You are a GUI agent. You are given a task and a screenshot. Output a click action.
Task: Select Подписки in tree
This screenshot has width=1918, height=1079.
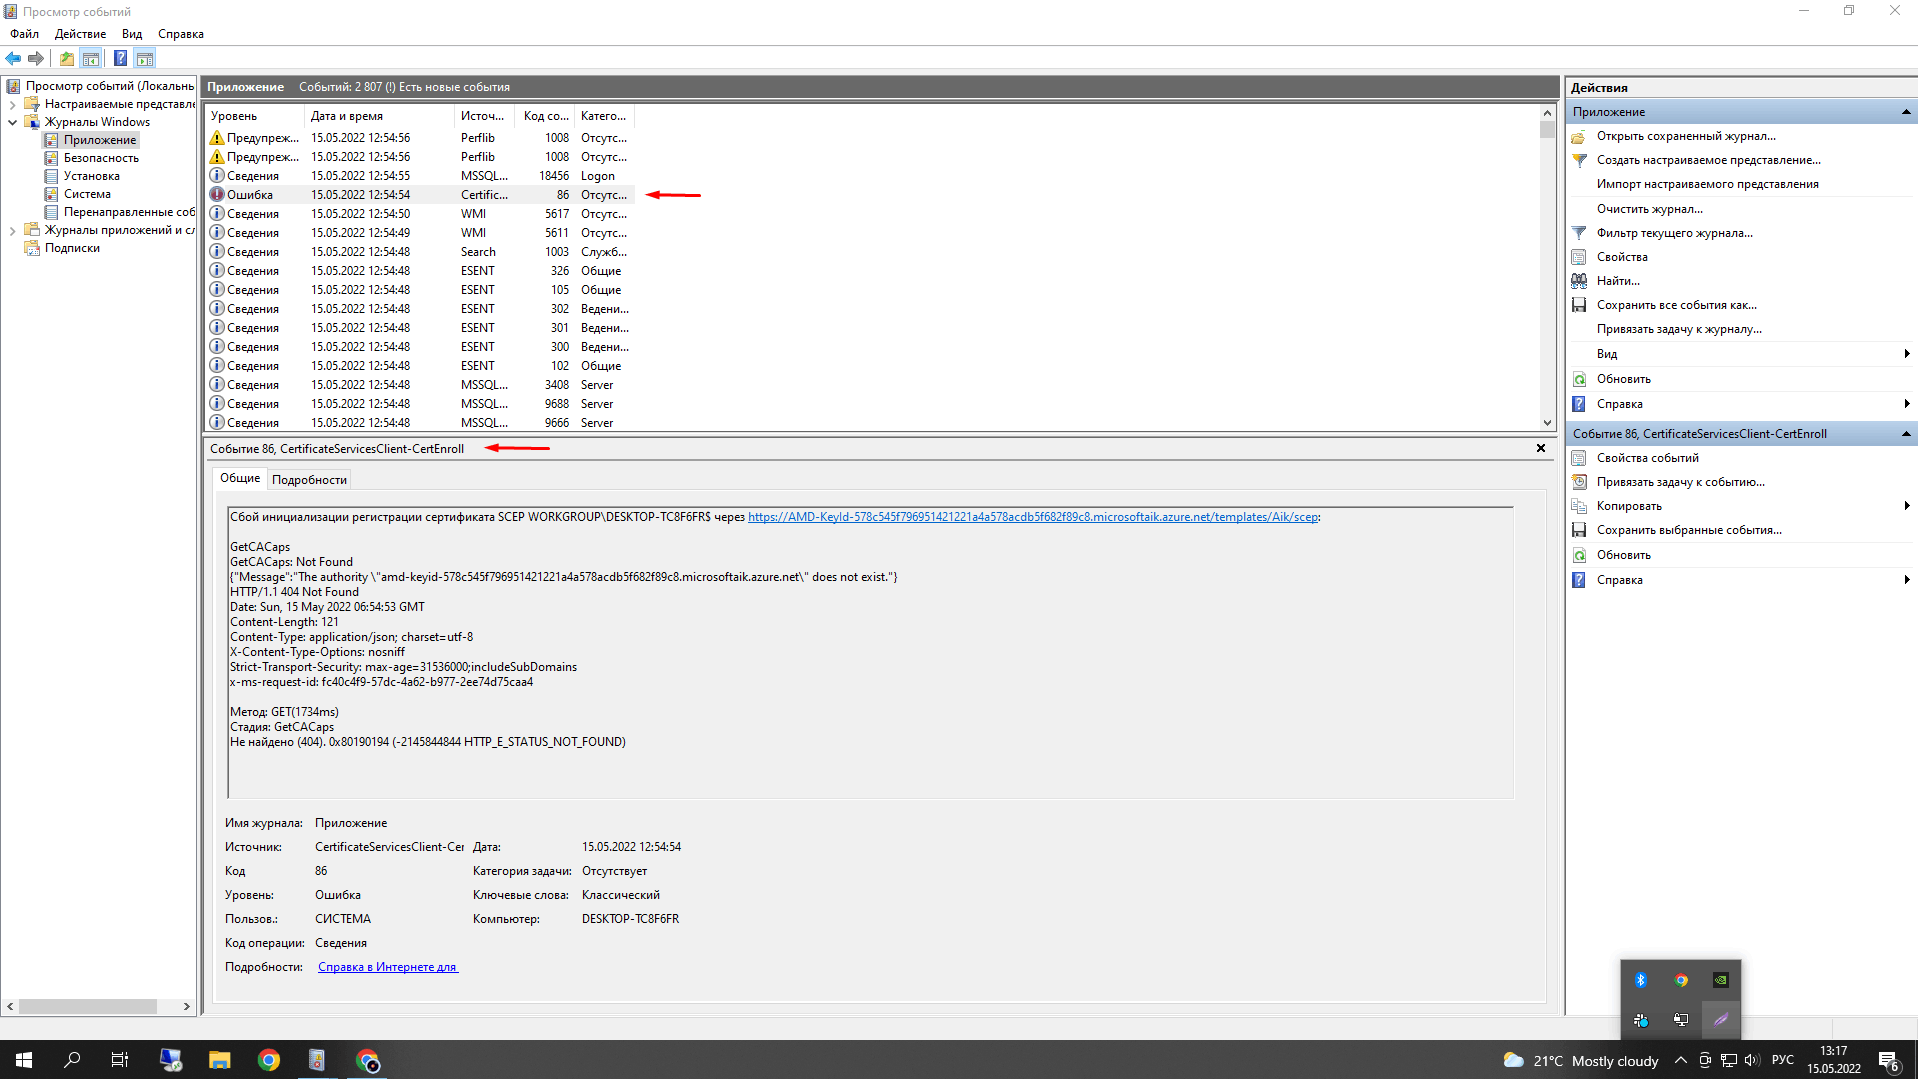(72, 248)
